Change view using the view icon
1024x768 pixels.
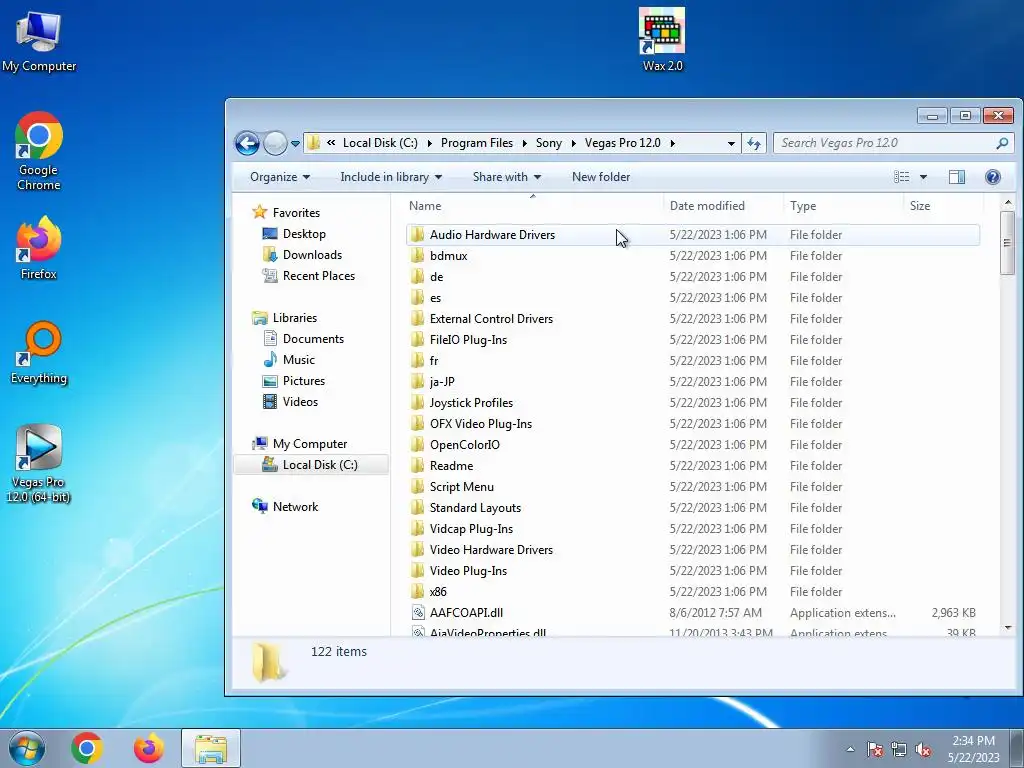tap(902, 177)
